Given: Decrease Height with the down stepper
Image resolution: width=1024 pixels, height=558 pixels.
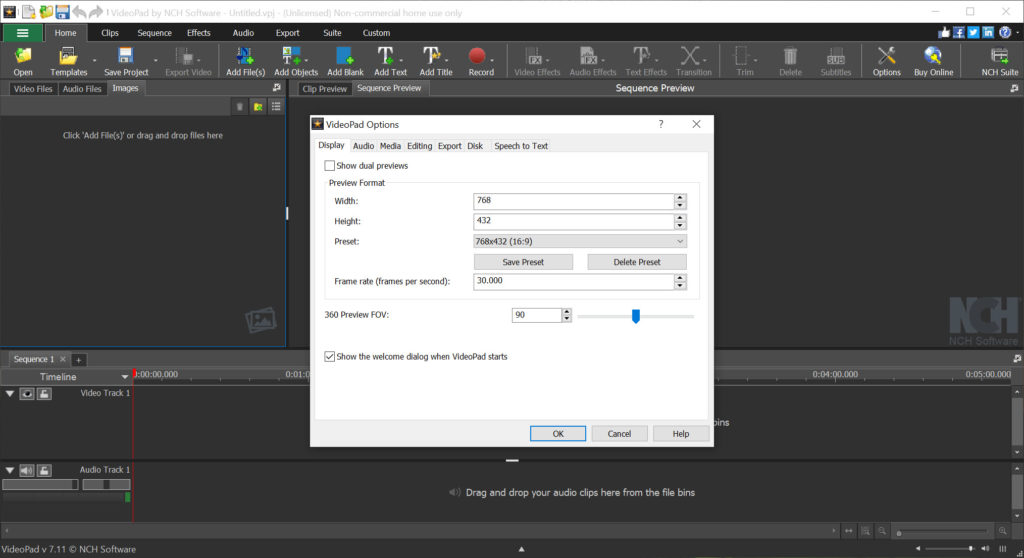Looking at the screenshot, I should click(680, 225).
